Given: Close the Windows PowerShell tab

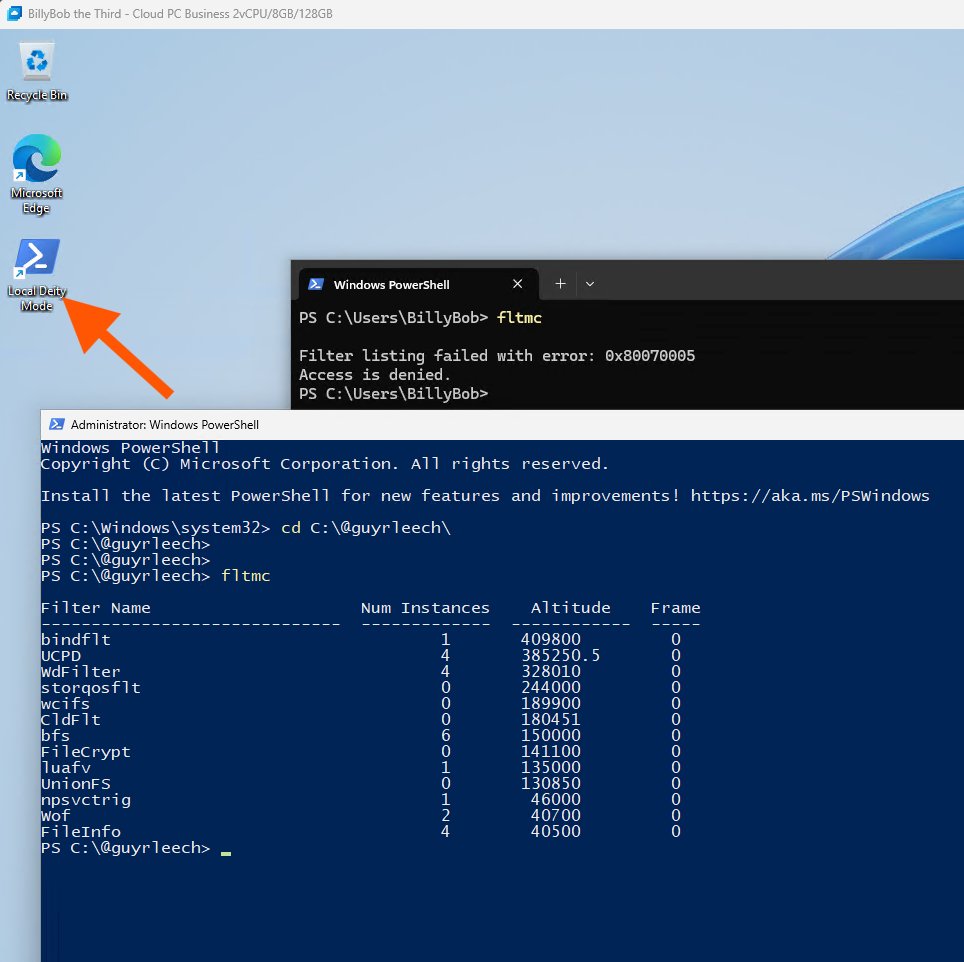Looking at the screenshot, I should [x=518, y=284].
